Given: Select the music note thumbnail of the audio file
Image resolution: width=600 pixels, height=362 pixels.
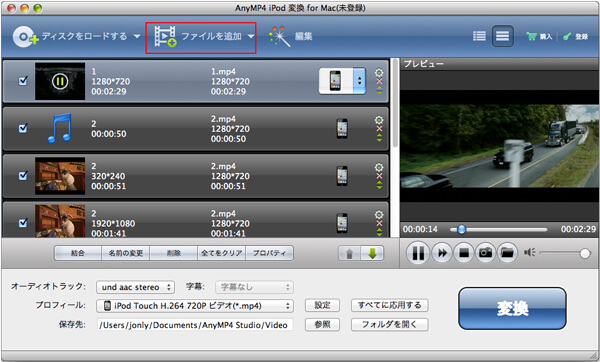Looking at the screenshot, I should [x=60, y=128].
